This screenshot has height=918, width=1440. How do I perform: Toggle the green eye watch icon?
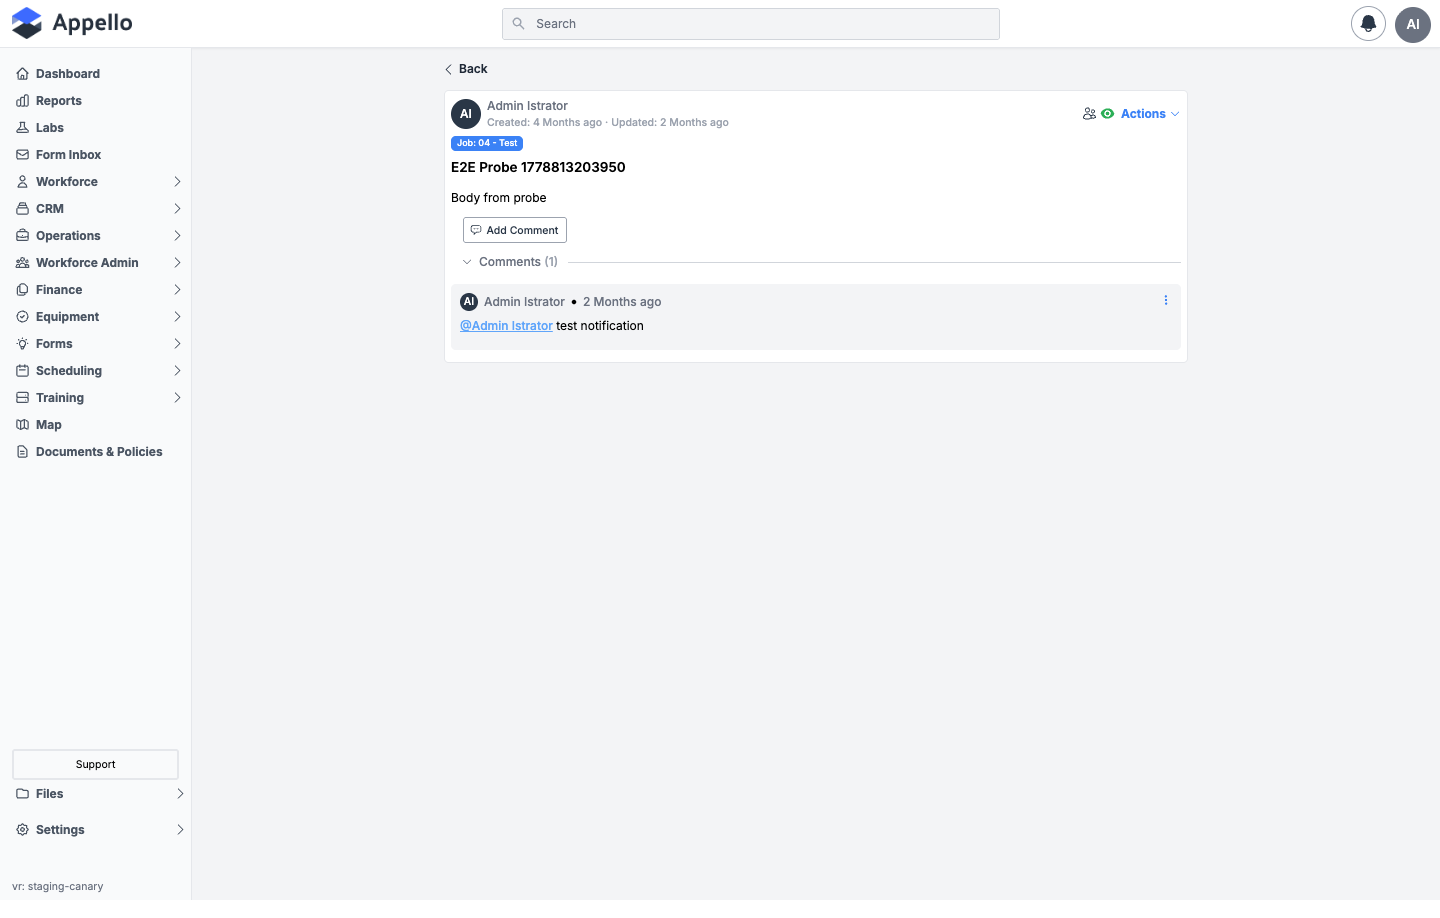tap(1108, 114)
